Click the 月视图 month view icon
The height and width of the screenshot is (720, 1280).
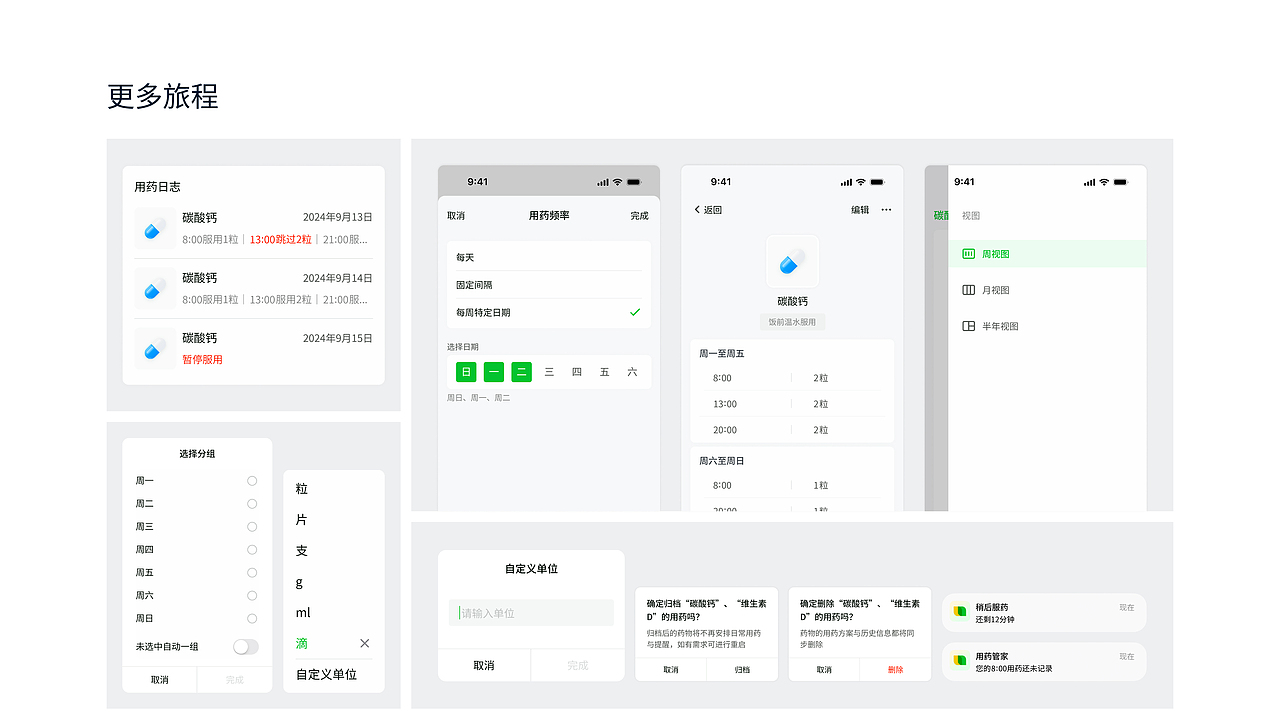pos(968,290)
